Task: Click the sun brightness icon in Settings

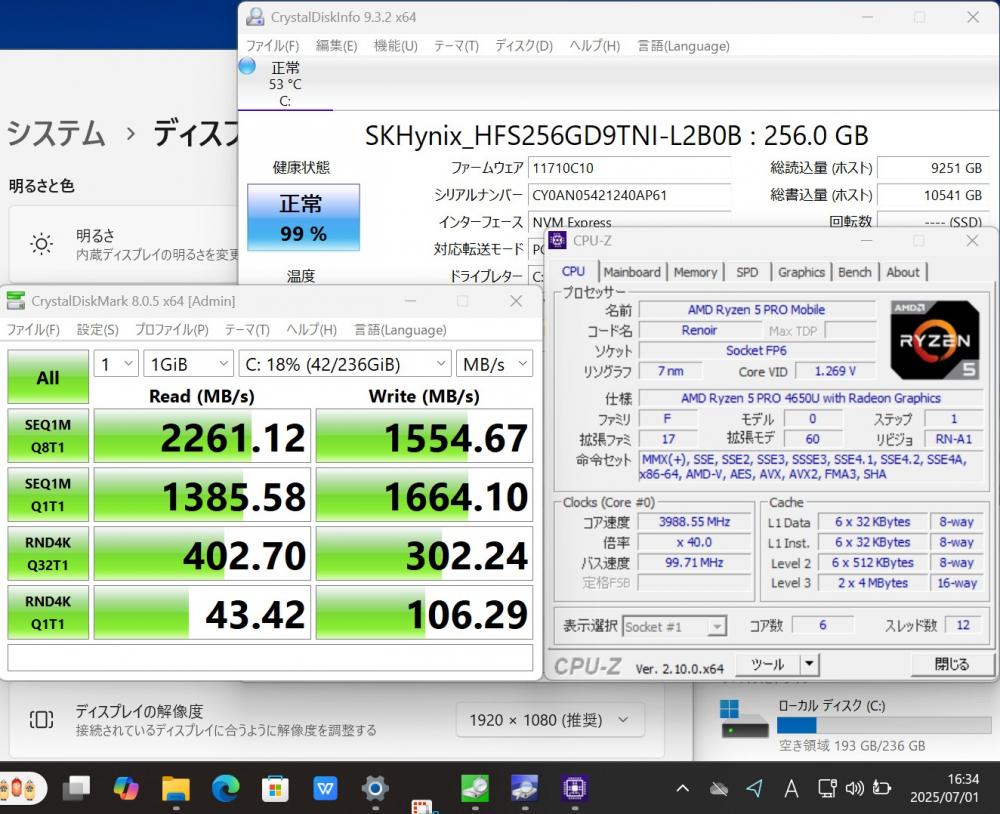Action: tap(41, 244)
